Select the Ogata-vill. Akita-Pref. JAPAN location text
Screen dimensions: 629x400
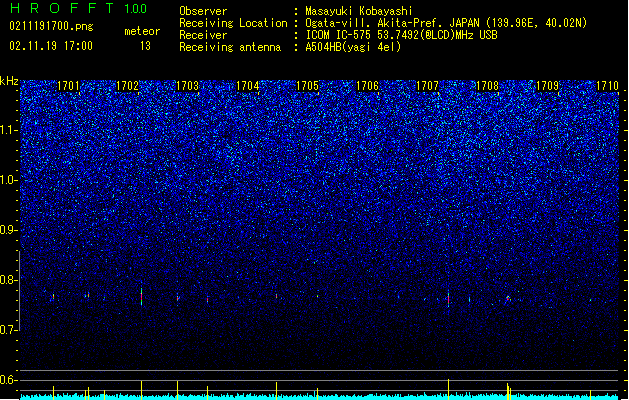click(446, 23)
